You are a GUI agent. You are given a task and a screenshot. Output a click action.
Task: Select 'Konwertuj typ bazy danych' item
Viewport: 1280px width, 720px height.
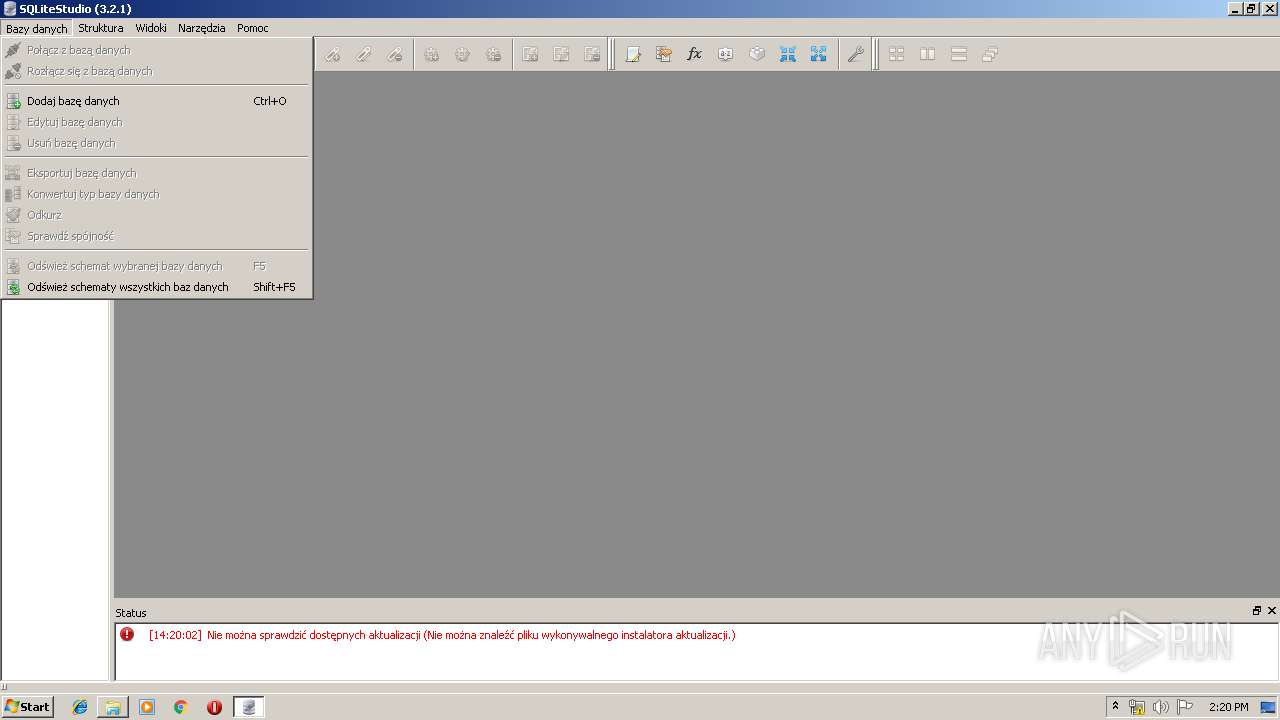click(x=157, y=194)
